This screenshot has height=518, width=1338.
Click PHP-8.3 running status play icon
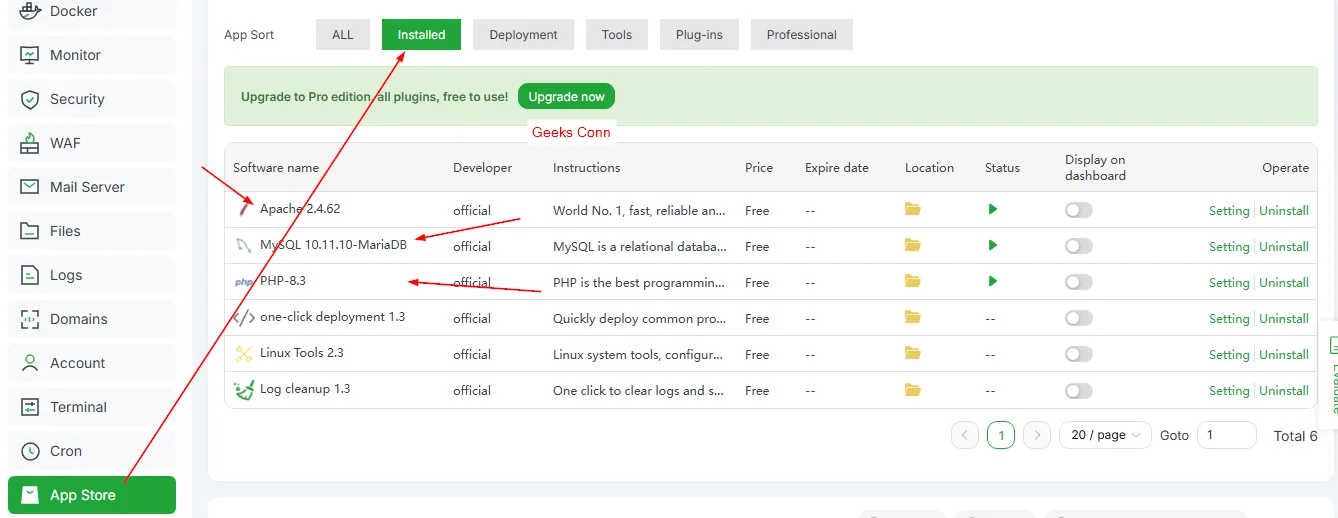[993, 281]
